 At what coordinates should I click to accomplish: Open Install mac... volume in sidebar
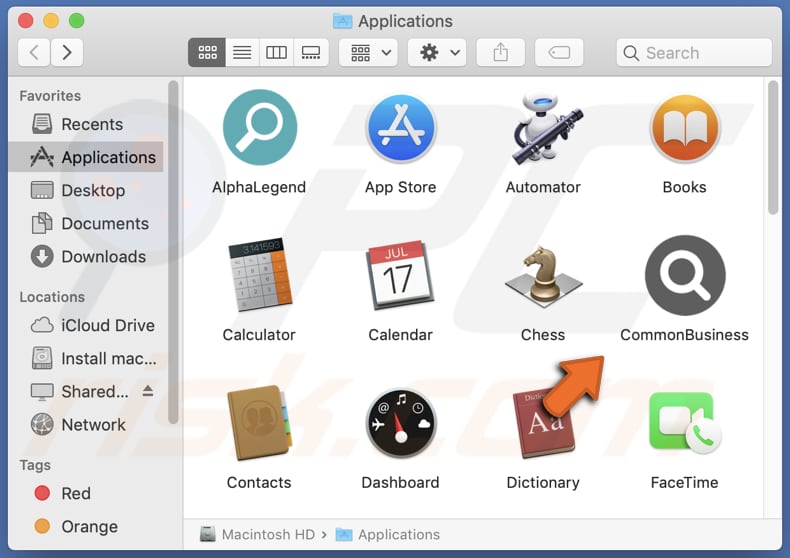[x=86, y=359]
